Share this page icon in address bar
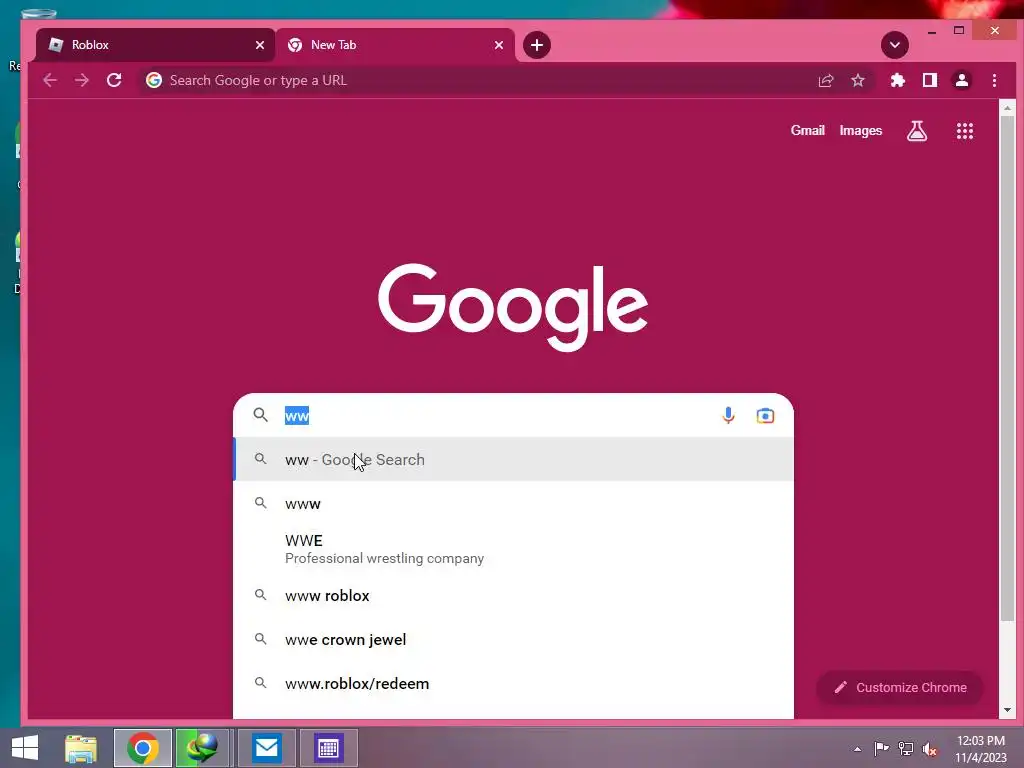This screenshot has width=1024, height=768. click(x=825, y=80)
